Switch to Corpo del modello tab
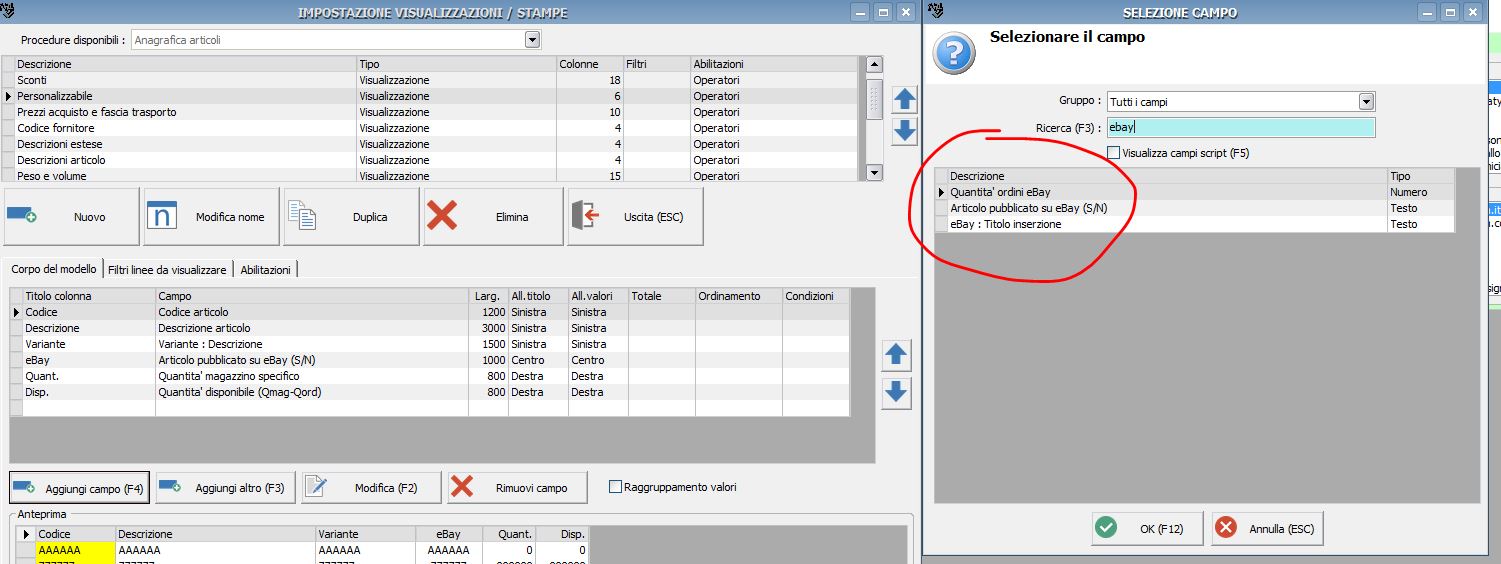The image size is (1501, 564). [x=54, y=269]
